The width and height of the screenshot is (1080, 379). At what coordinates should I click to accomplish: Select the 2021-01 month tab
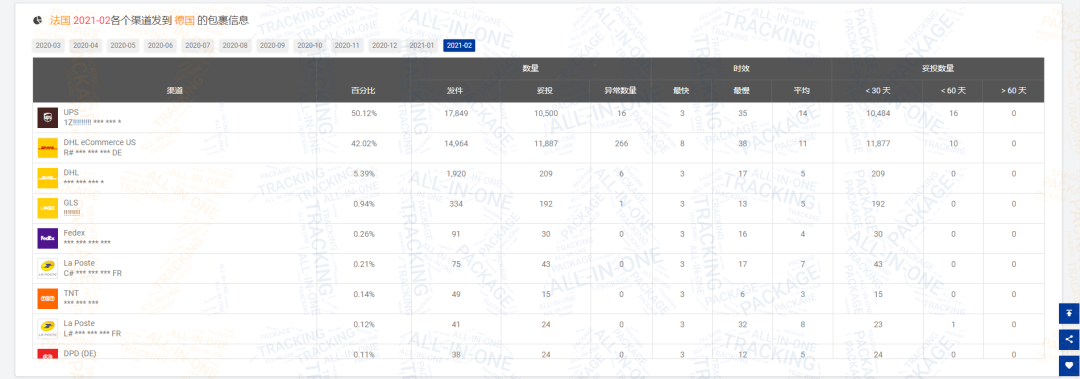click(421, 45)
